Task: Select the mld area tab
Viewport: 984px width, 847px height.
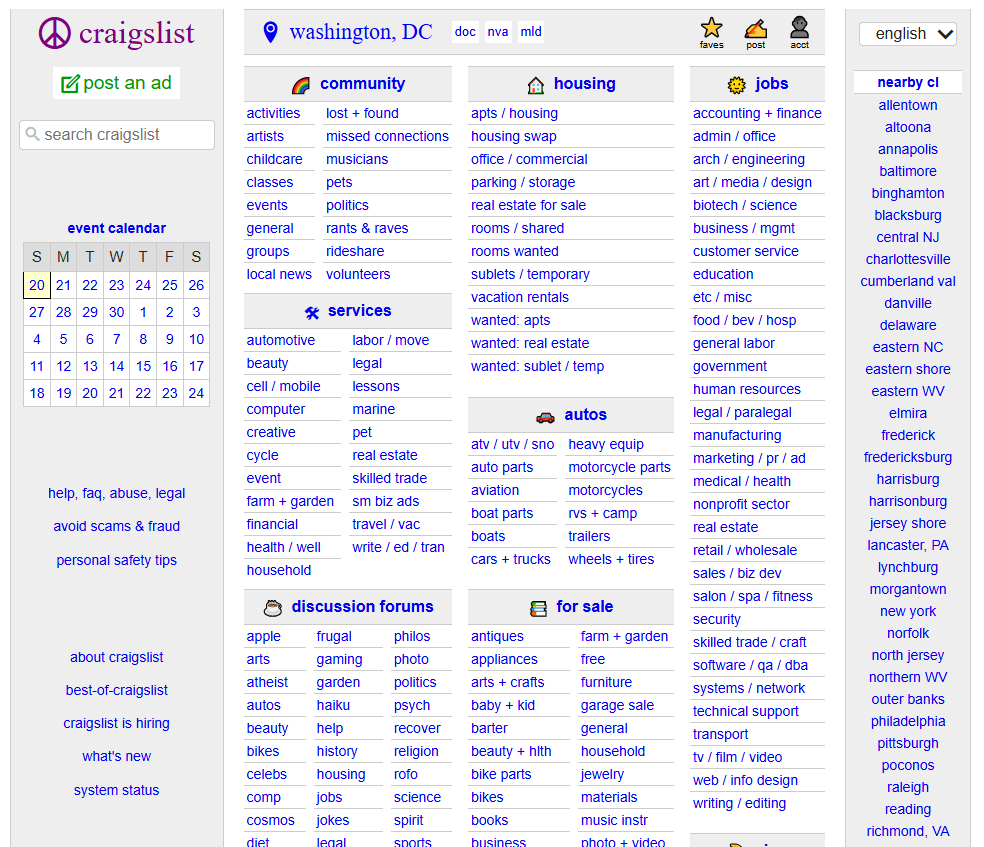Action: [531, 31]
